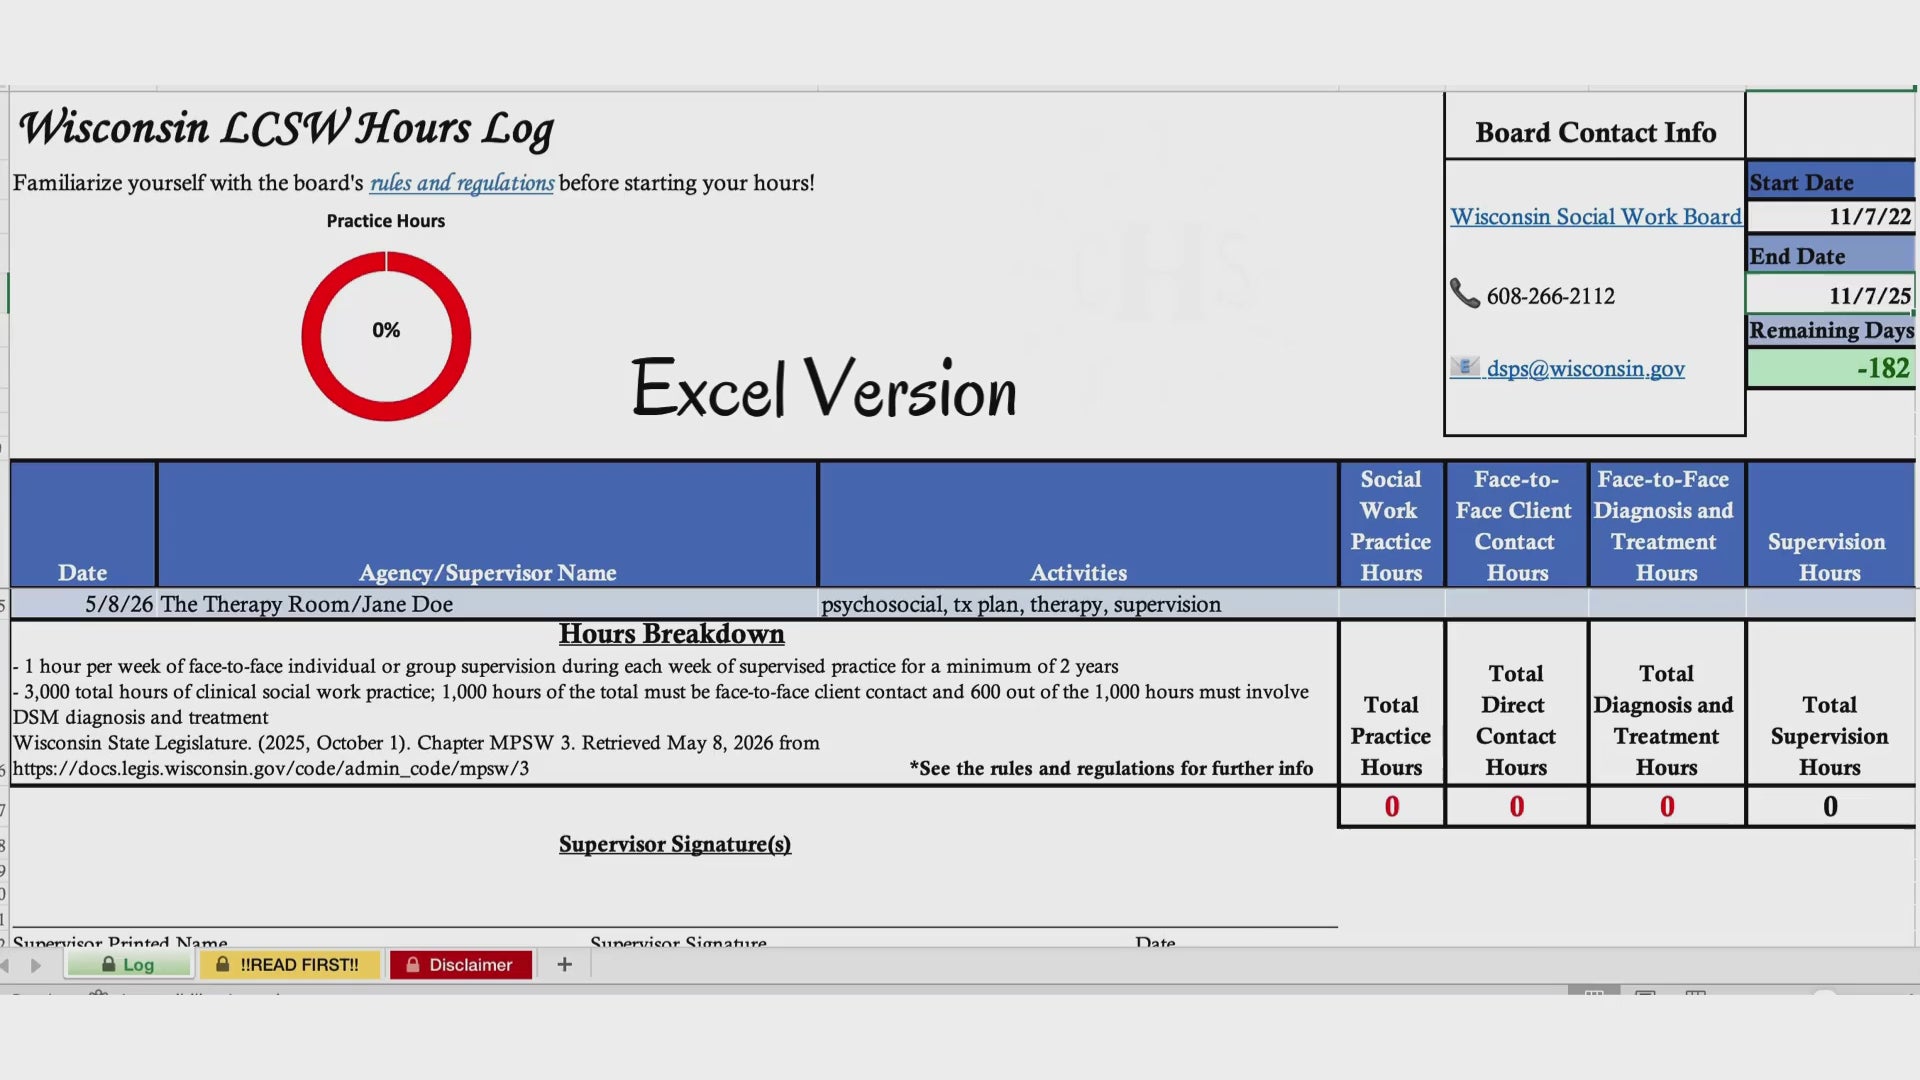This screenshot has height=1080, width=1920.
Task: Click the Remaining Days label cell
Action: (x=1831, y=330)
